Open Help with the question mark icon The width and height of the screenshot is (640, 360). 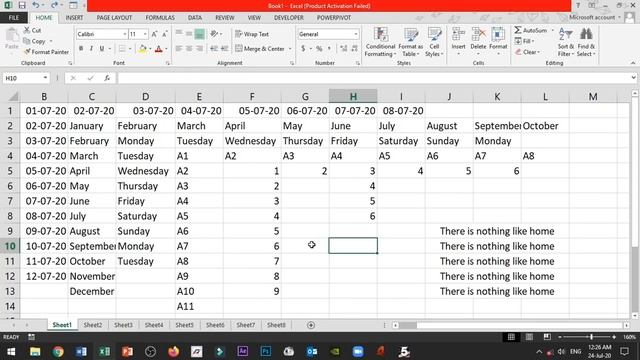(578, 5)
